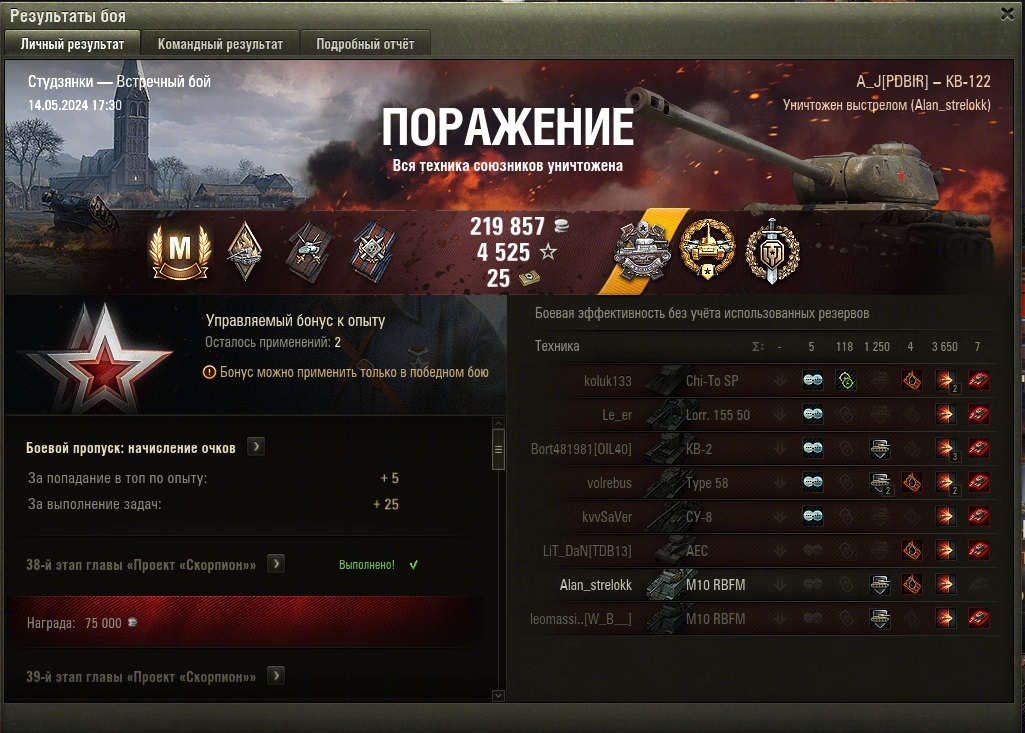
Task: Click the medal on the yellow ribbon
Action: [642, 250]
